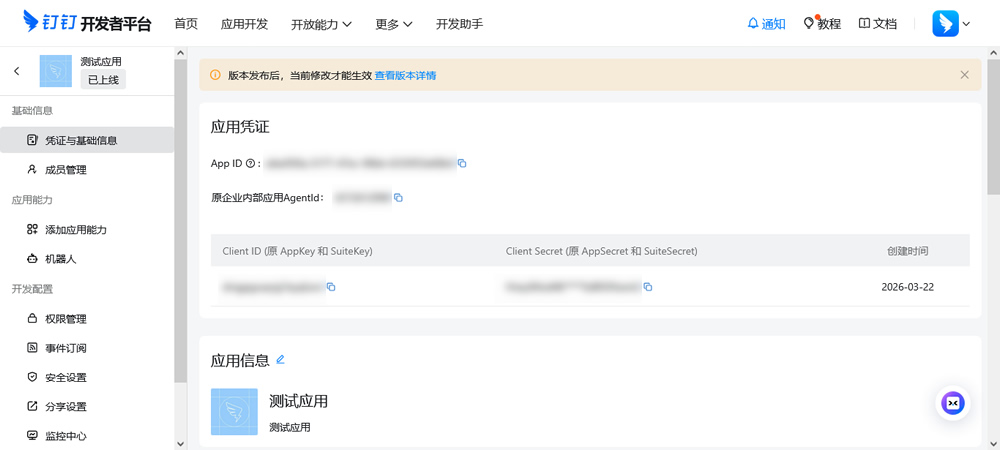This screenshot has height=450, width=1000.
Task: Open 文档 documentation link
Action: (877, 24)
